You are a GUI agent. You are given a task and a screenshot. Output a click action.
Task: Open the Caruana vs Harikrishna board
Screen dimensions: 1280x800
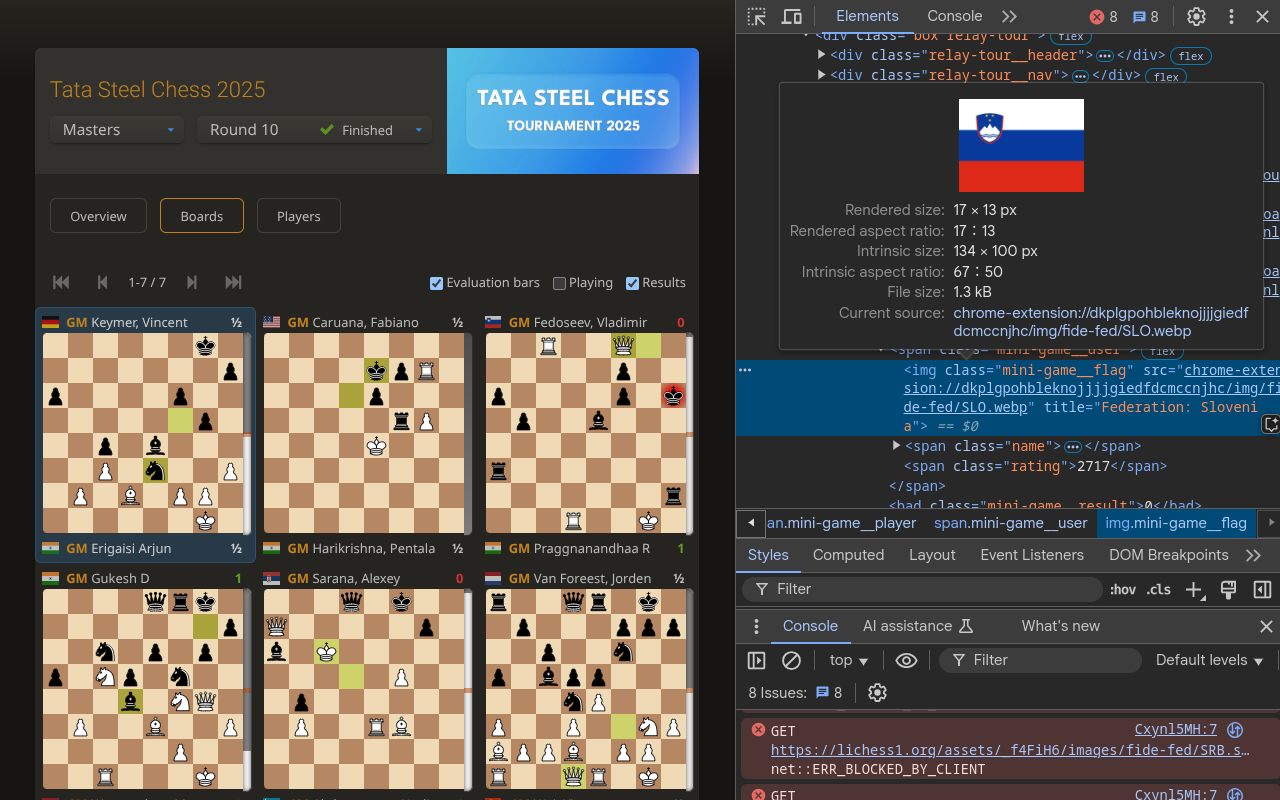[366, 435]
